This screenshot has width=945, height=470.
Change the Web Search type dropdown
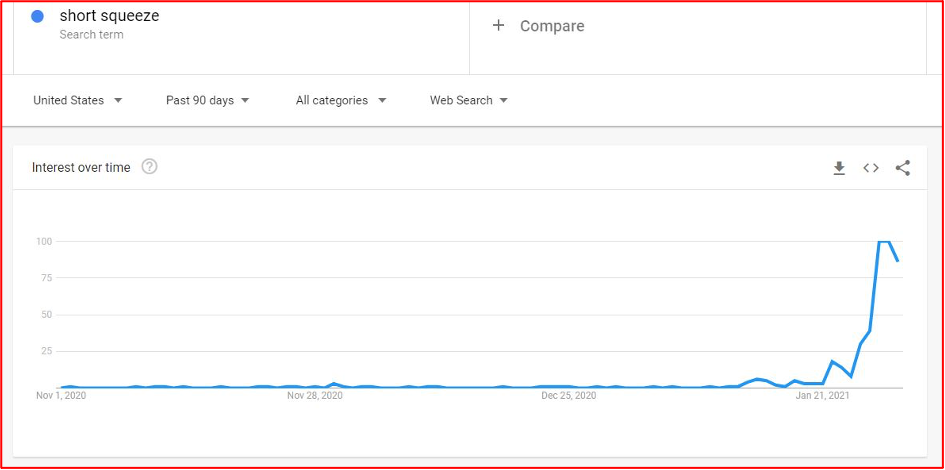(468, 101)
